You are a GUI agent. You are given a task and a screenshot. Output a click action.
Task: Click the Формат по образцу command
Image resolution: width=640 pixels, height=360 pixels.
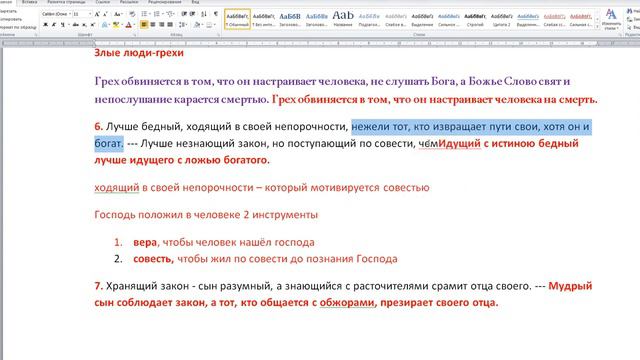[x=18, y=27]
